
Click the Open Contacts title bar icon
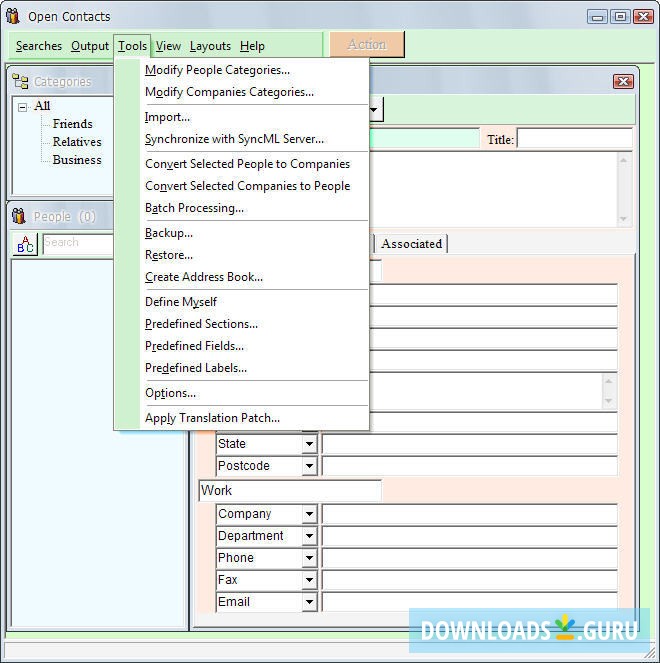point(13,16)
